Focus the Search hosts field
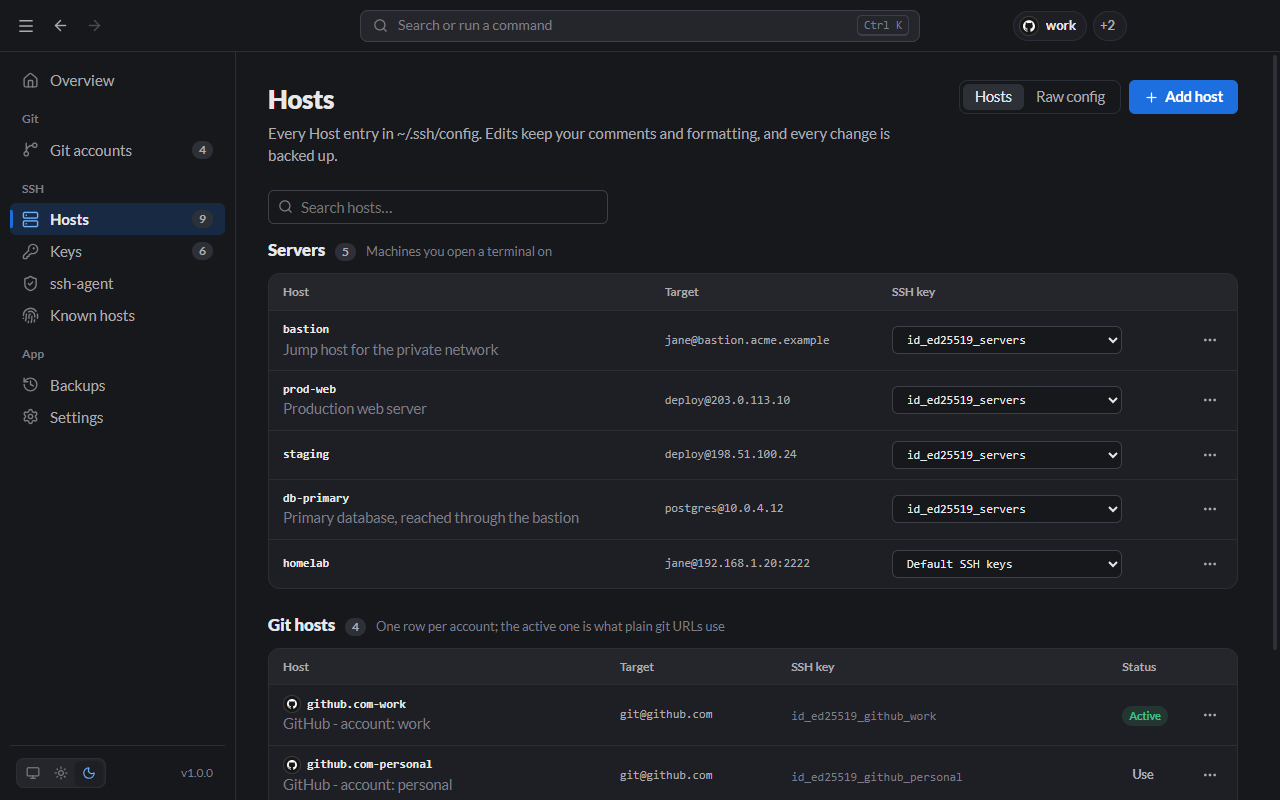This screenshot has width=1280, height=800. [438, 207]
